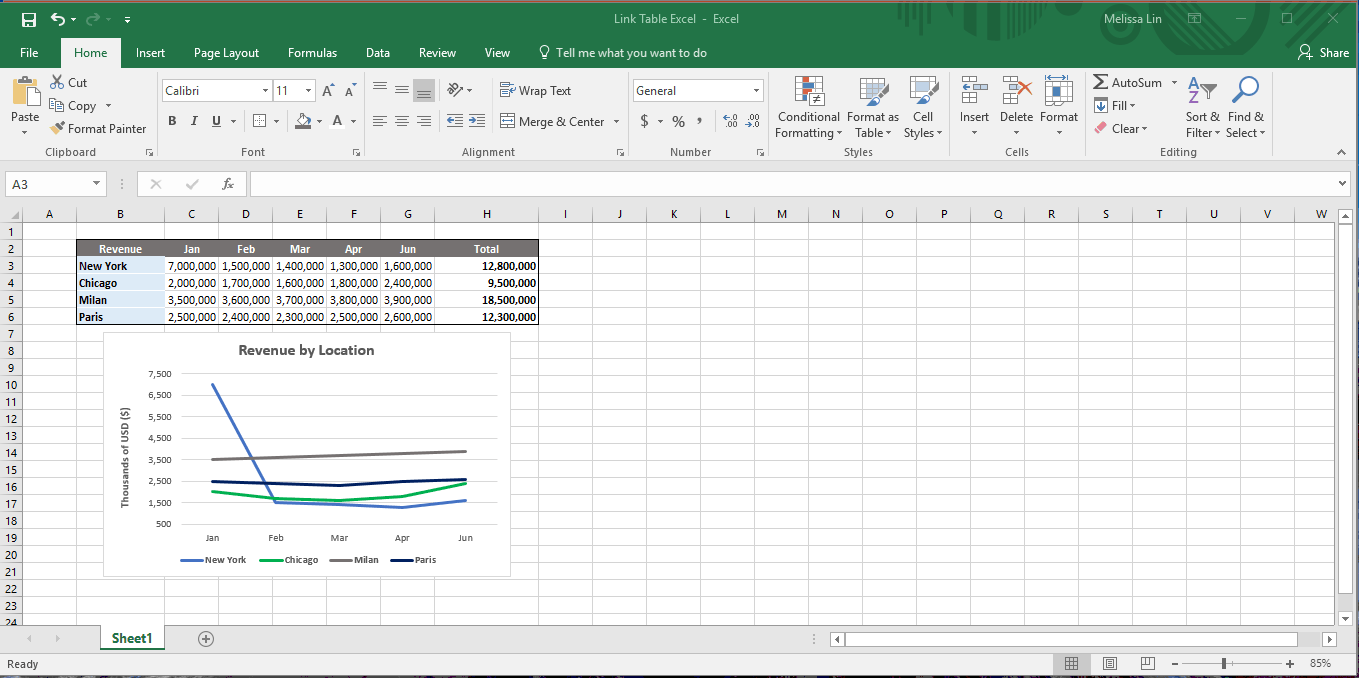Open the Calibri font name dropdown
The image size is (1359, 678).
(x=265, y=91)
